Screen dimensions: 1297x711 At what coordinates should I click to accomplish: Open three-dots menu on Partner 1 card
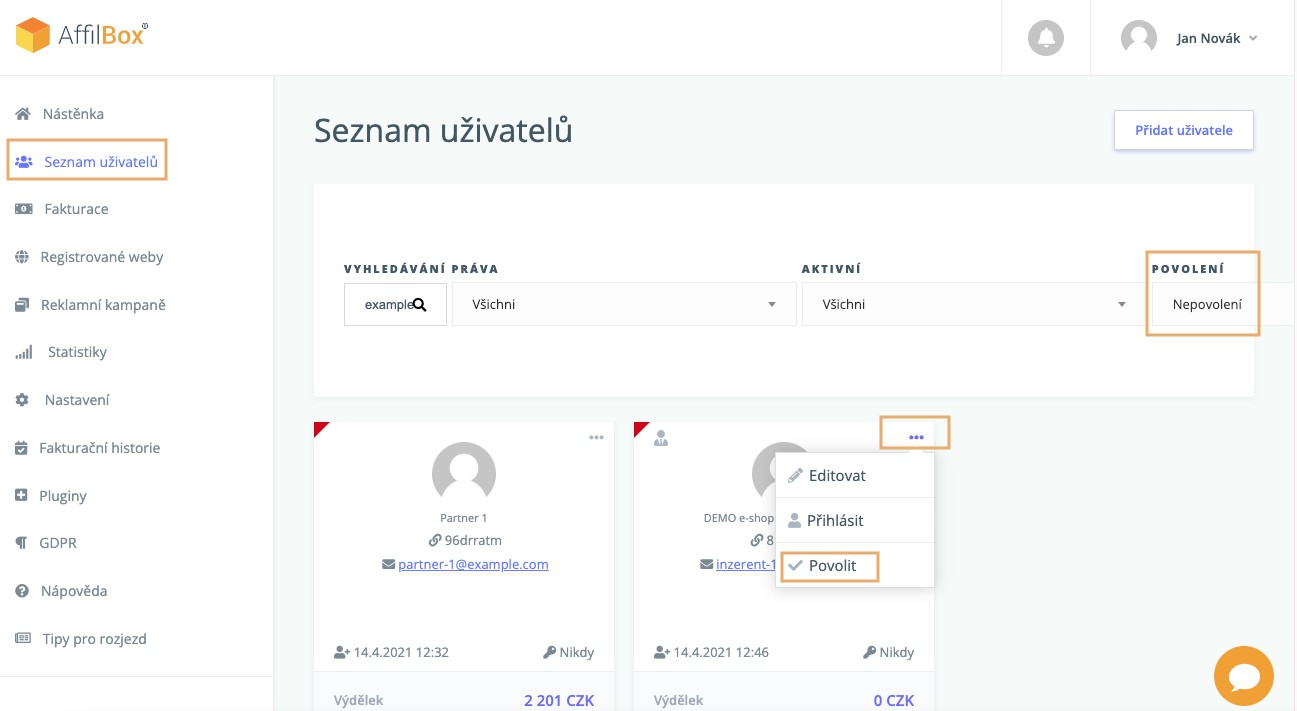596,437
